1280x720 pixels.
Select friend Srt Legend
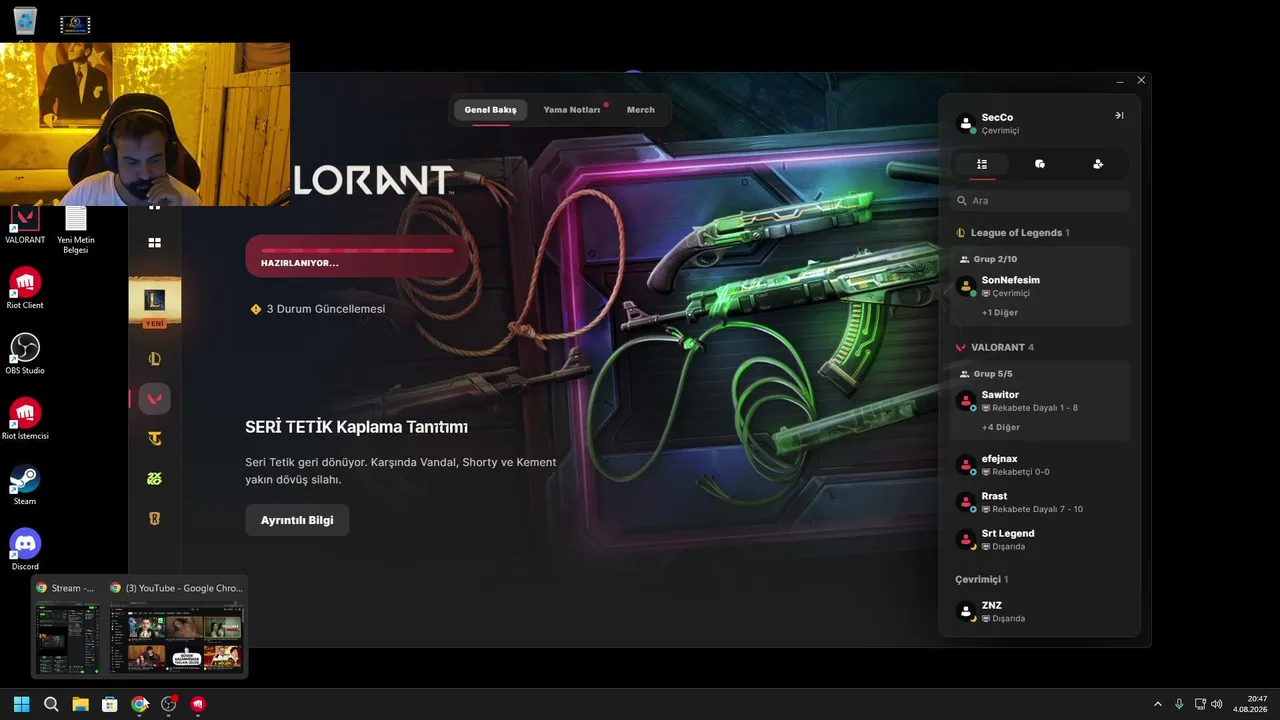pyautogui.click(x=1040, y=539)
